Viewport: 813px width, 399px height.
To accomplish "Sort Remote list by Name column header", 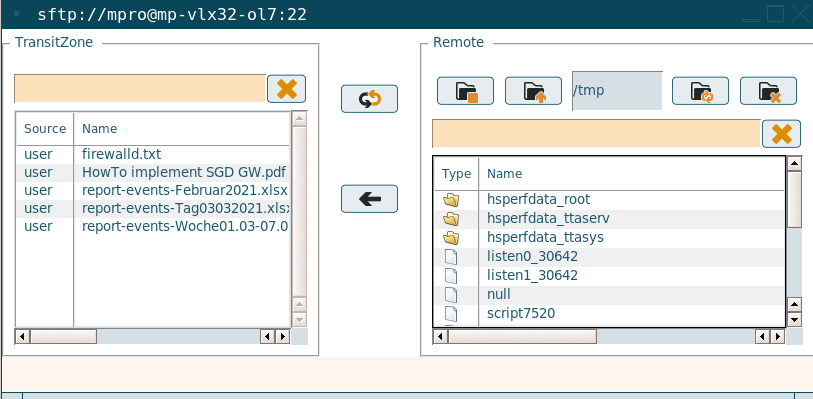I will (x=632, y=174).
